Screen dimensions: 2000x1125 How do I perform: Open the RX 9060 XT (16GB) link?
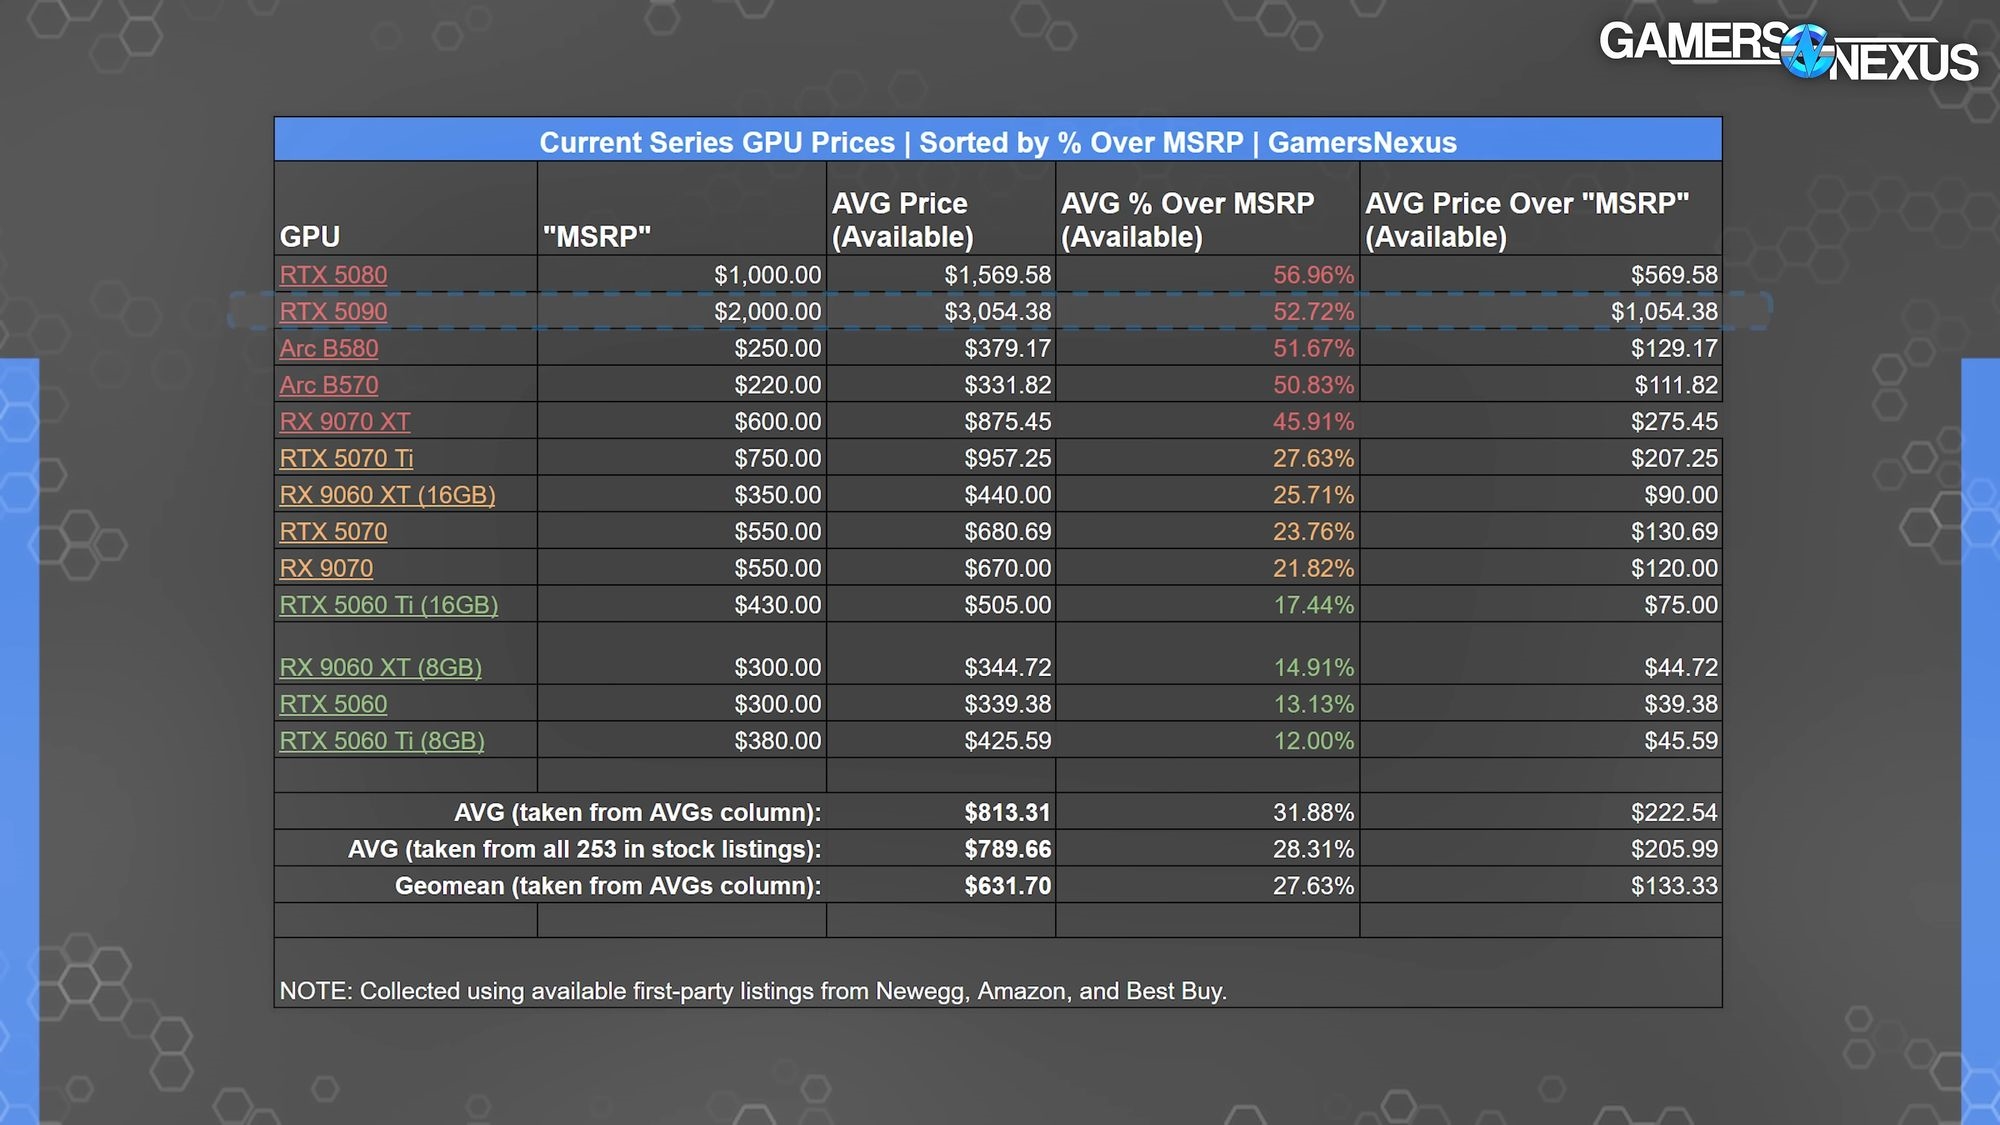pyautogui.click(x=387, y=495)
